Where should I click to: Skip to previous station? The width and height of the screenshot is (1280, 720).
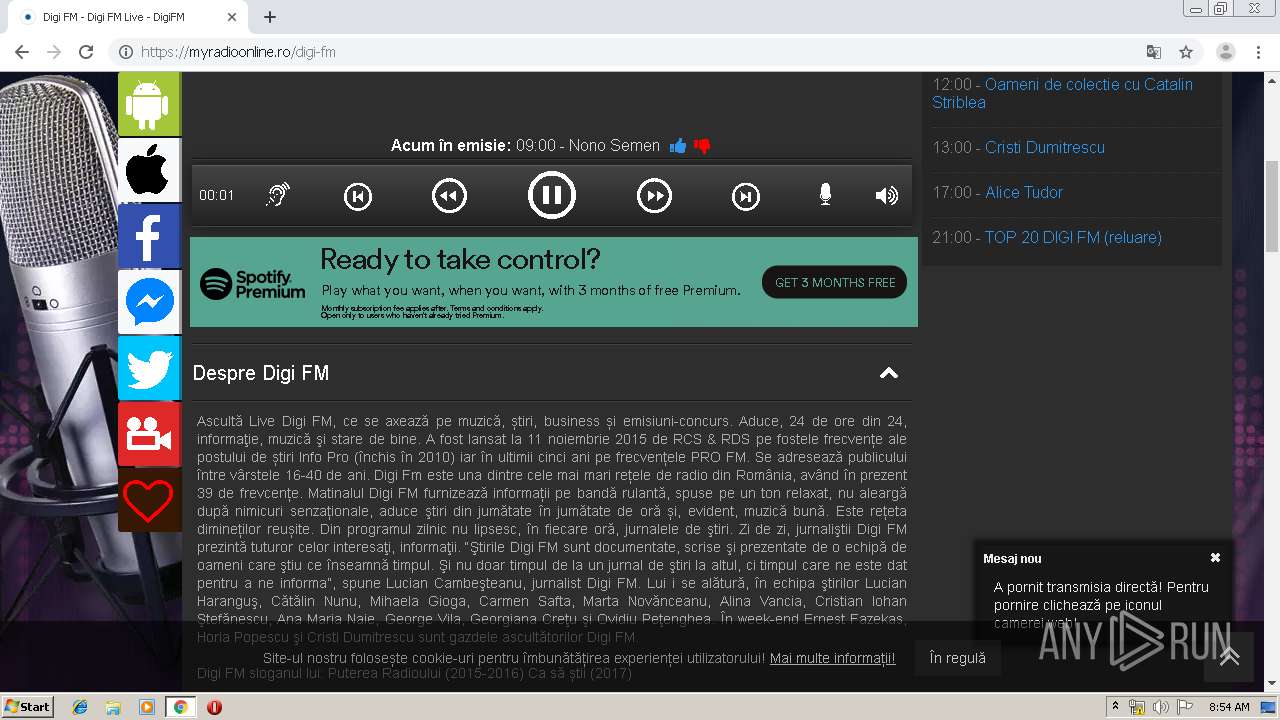358,196
